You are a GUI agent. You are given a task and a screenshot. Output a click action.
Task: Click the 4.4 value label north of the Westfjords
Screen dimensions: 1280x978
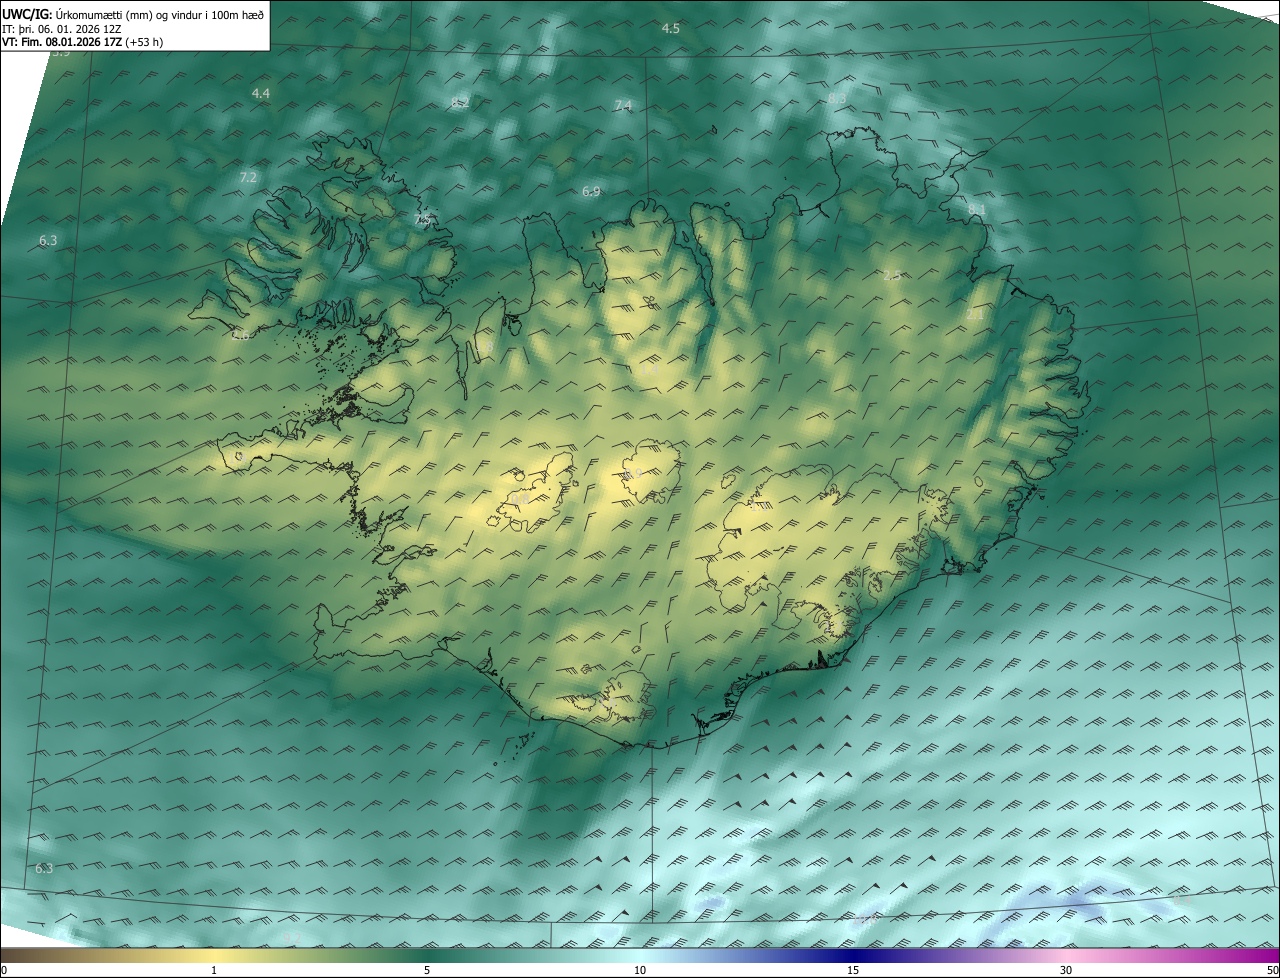(261, 93)
